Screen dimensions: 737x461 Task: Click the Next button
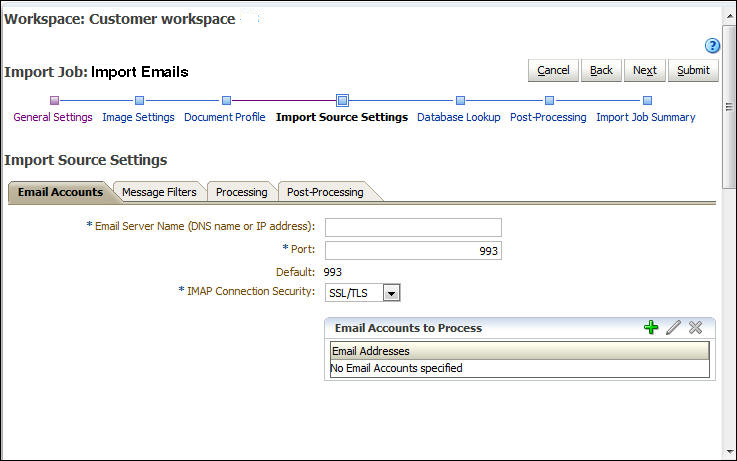tap(644, 70)
